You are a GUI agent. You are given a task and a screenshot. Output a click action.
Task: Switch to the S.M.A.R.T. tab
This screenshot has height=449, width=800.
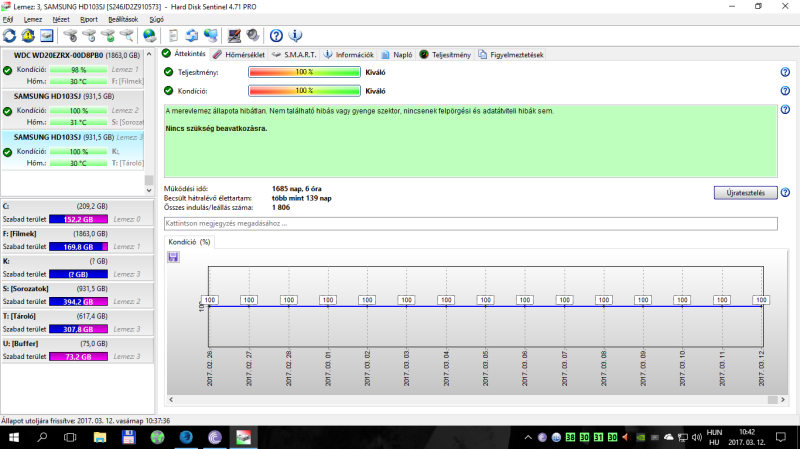click(294, 55)
